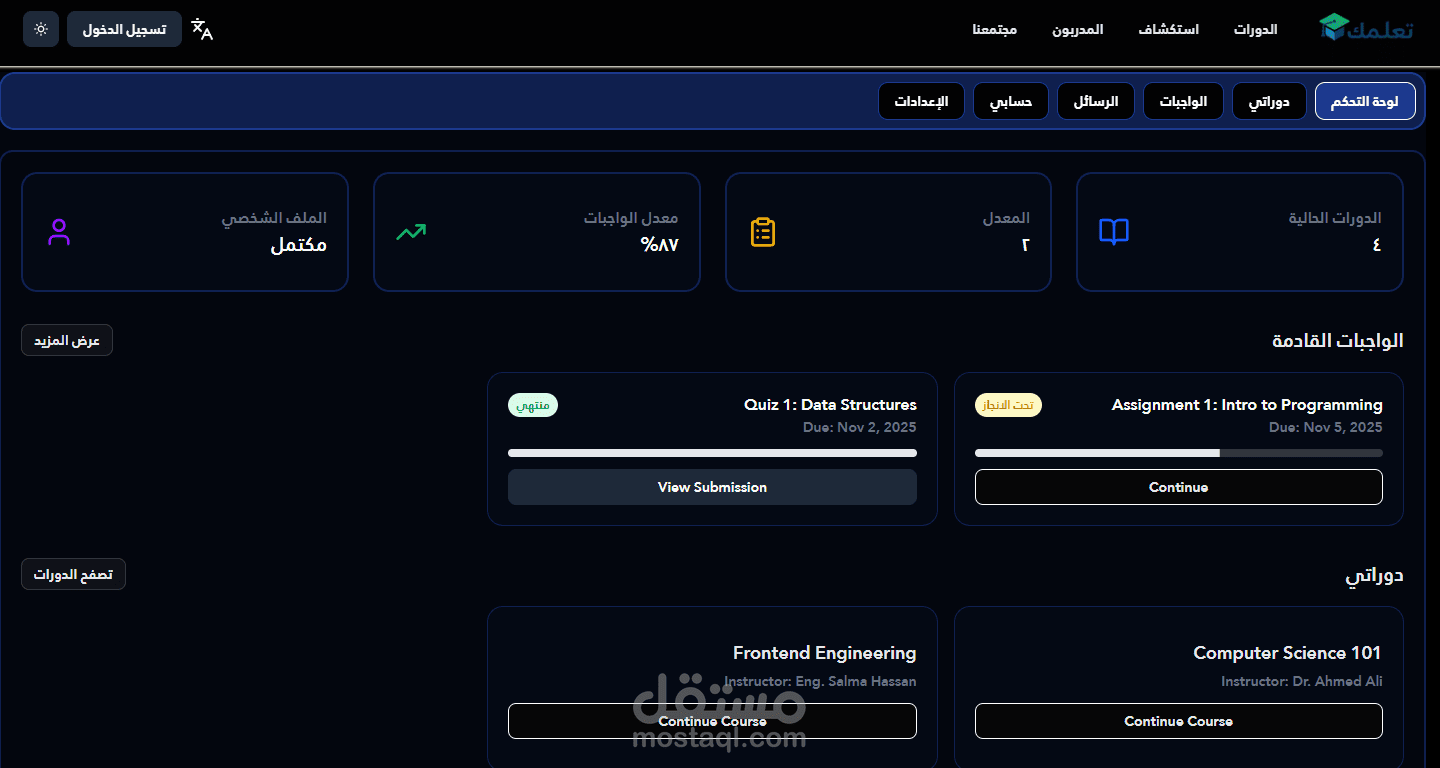The image size is (1440, 768).
Task: Click View Submission for Quiz 1
Action: [x=712, y=487]
